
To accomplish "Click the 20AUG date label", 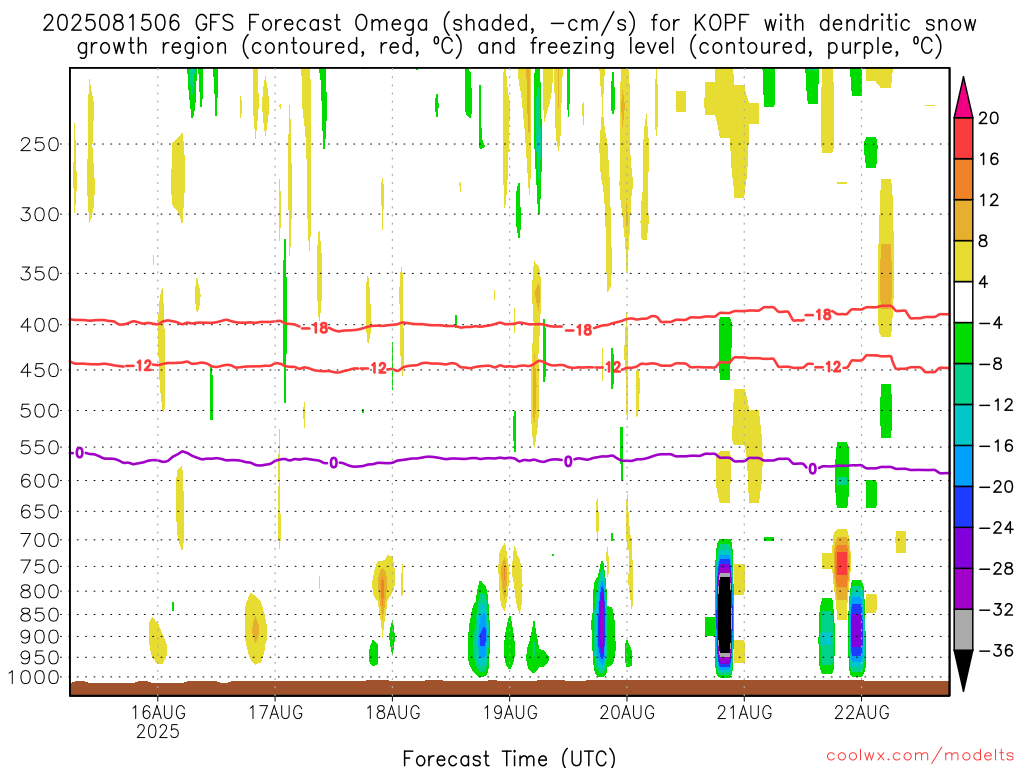I will tap(627, 712).
